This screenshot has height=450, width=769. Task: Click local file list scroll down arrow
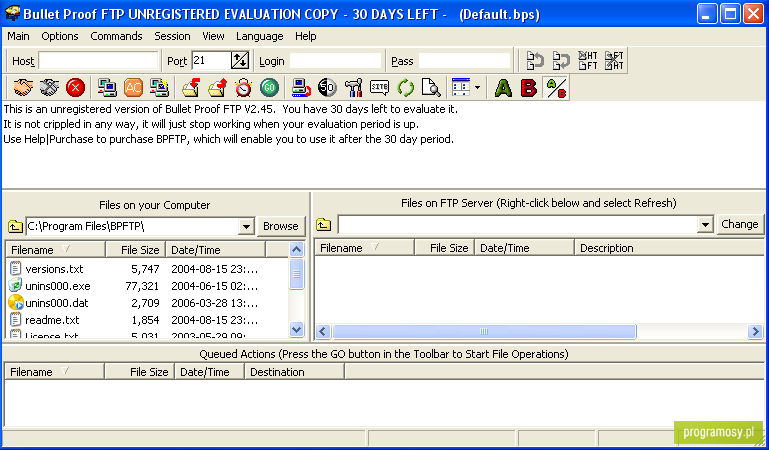(296, 329)
